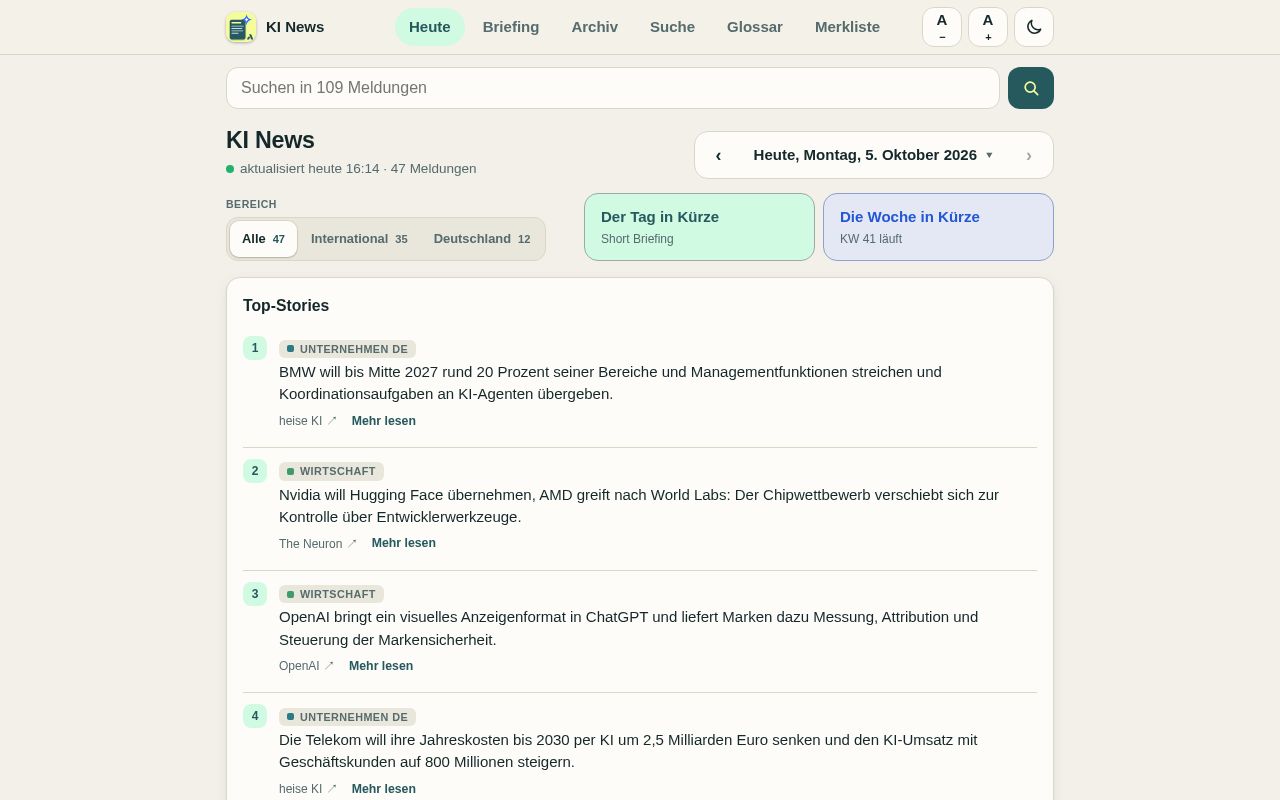Click Mehr lesen for BMW story

(x=384, y=421)
